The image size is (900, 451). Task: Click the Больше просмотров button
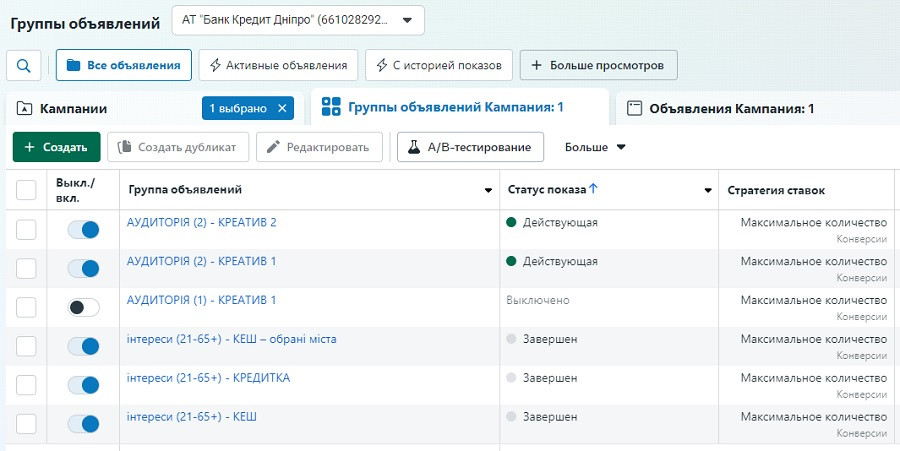tap(599, 65)
